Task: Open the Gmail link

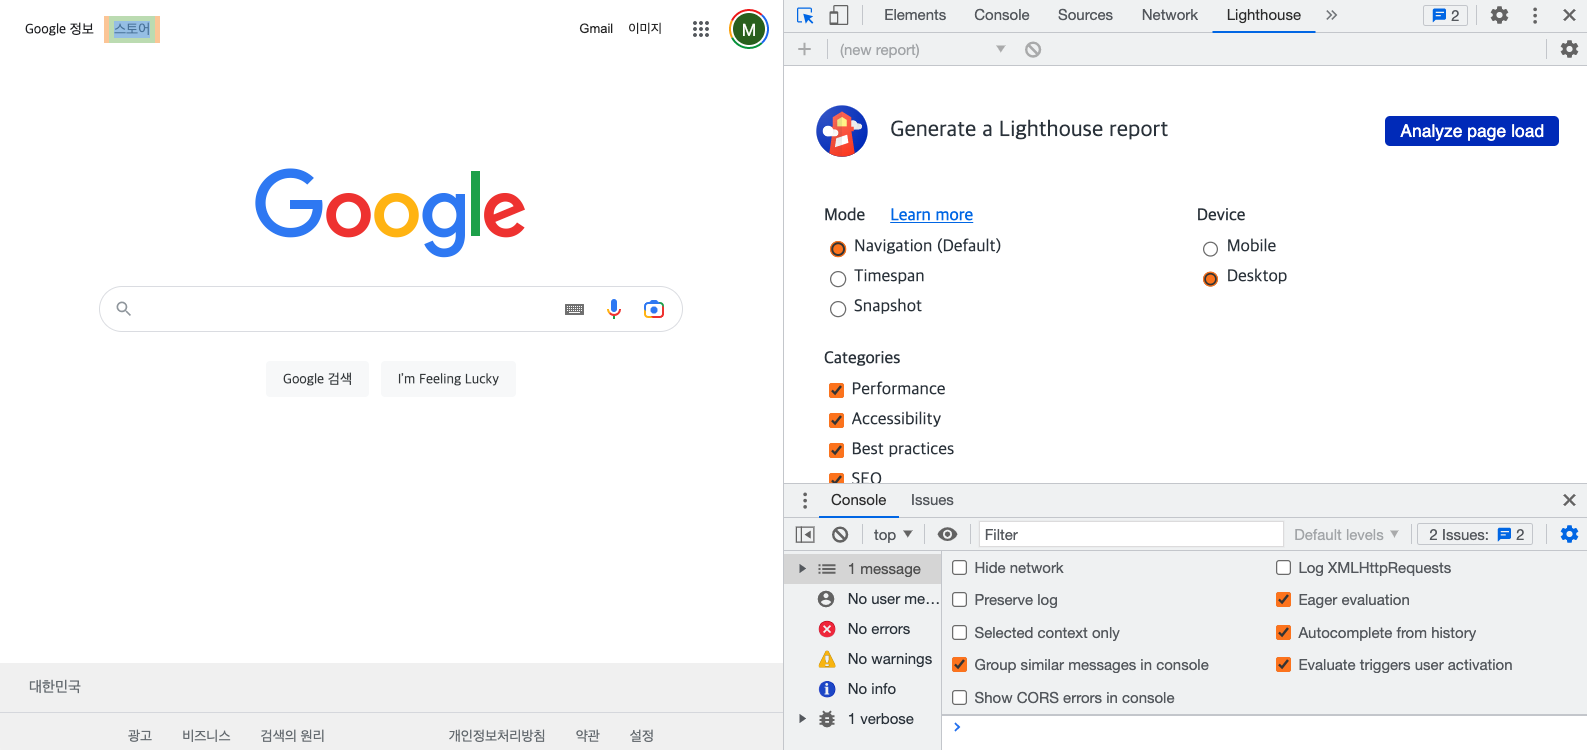Action: (596, 29)
